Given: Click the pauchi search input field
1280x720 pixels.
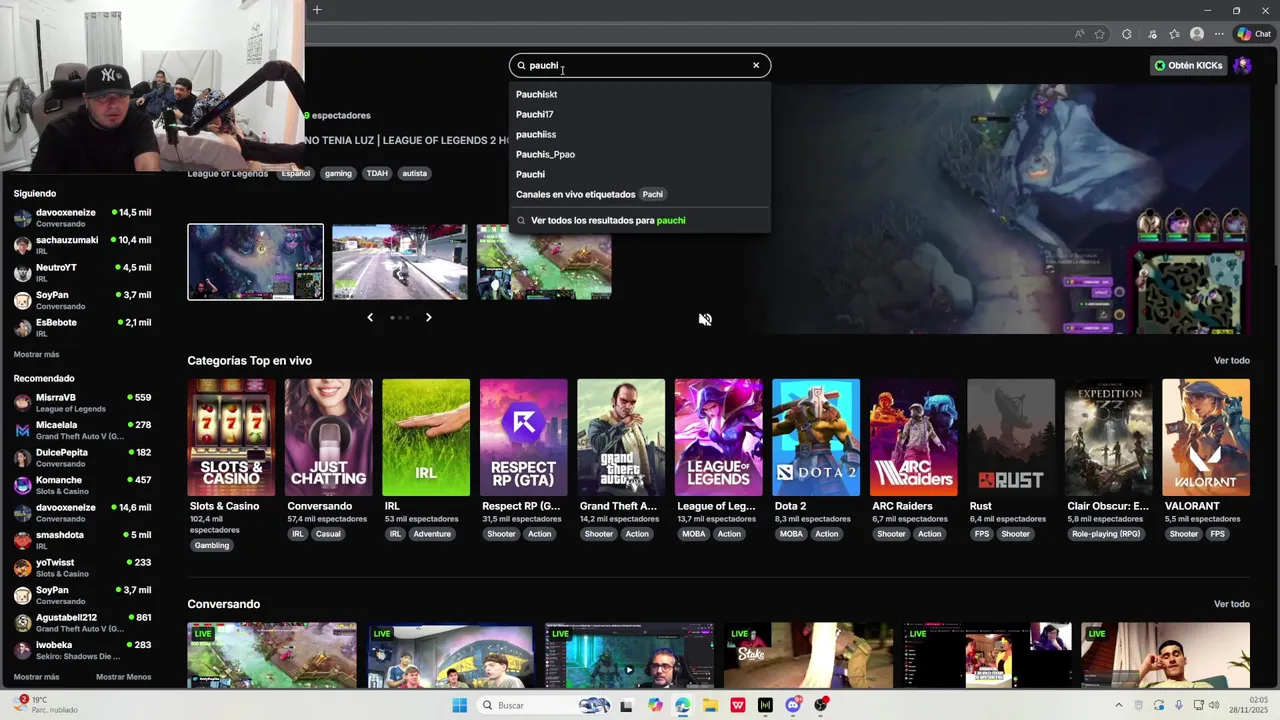Looking at the screenshot, I should click(x=640, y=65).
